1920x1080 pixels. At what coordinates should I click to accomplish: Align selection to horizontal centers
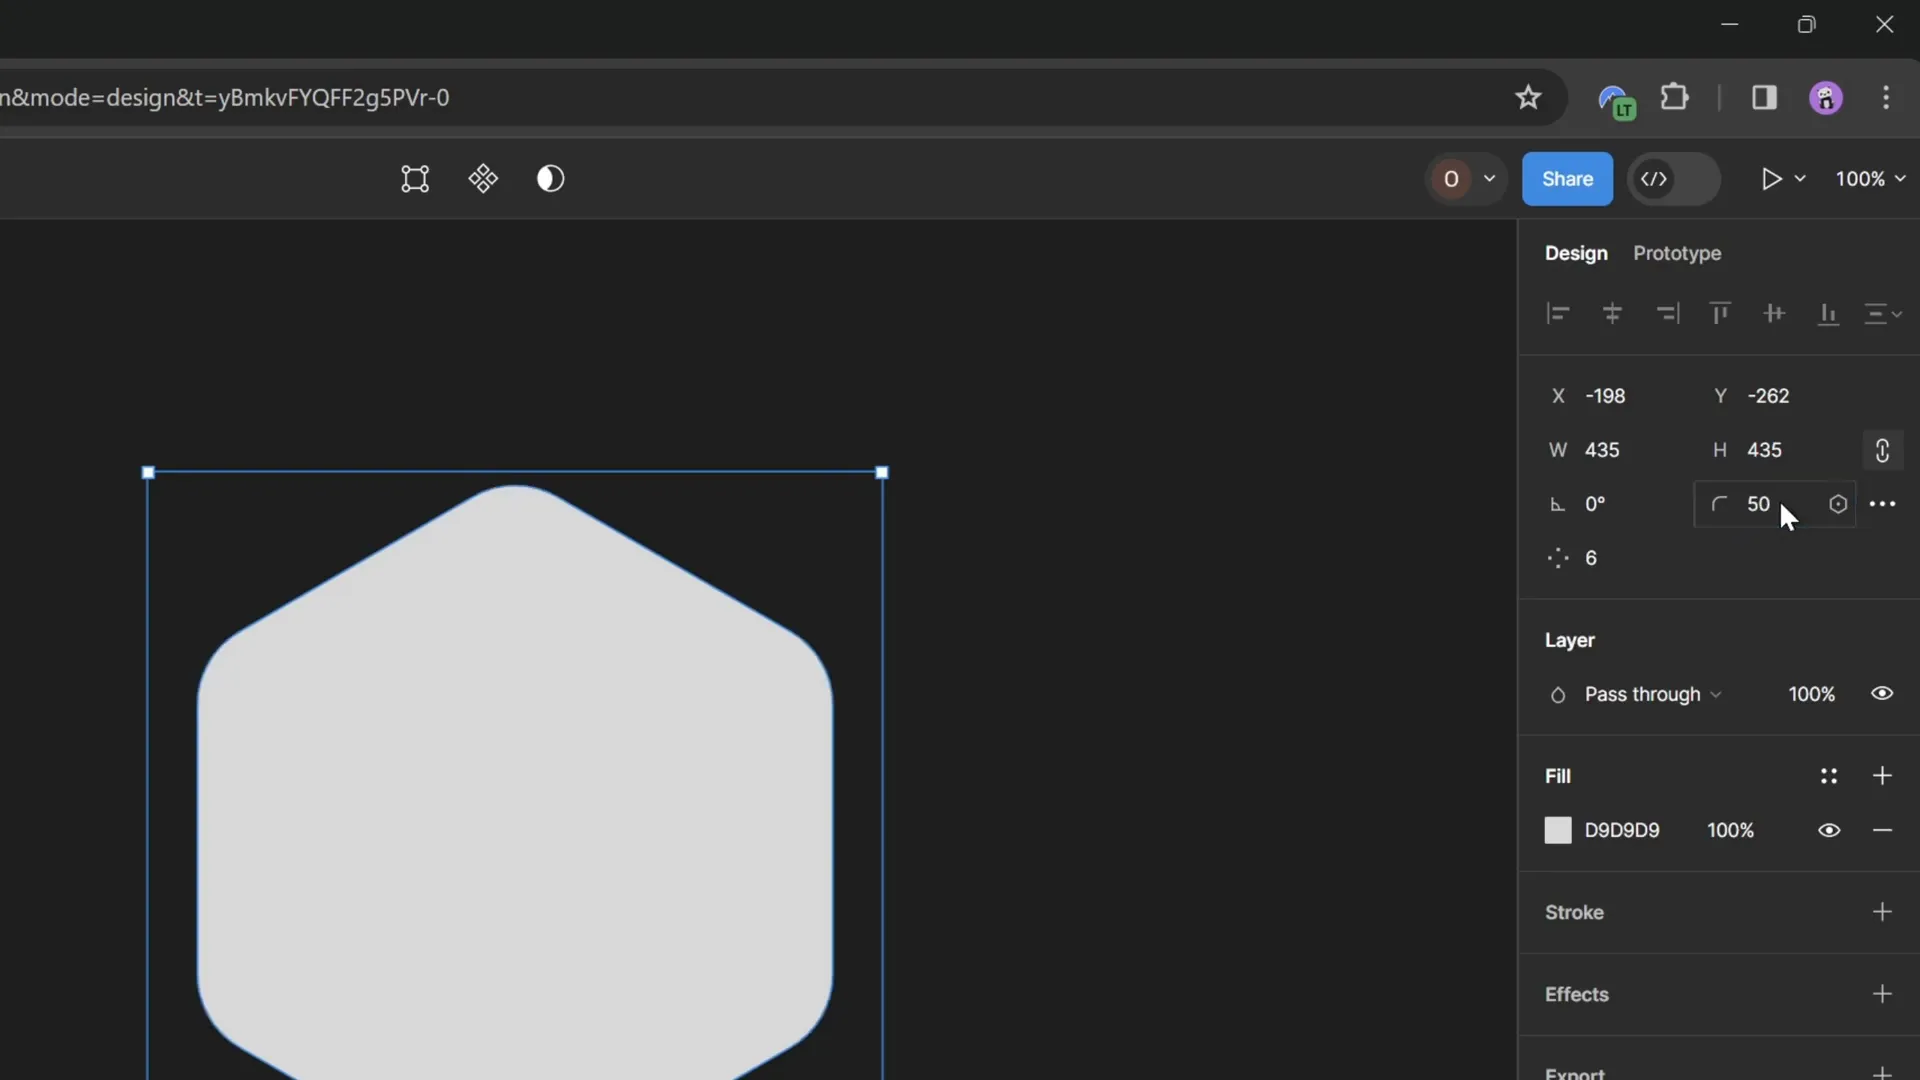(1613, 313)
